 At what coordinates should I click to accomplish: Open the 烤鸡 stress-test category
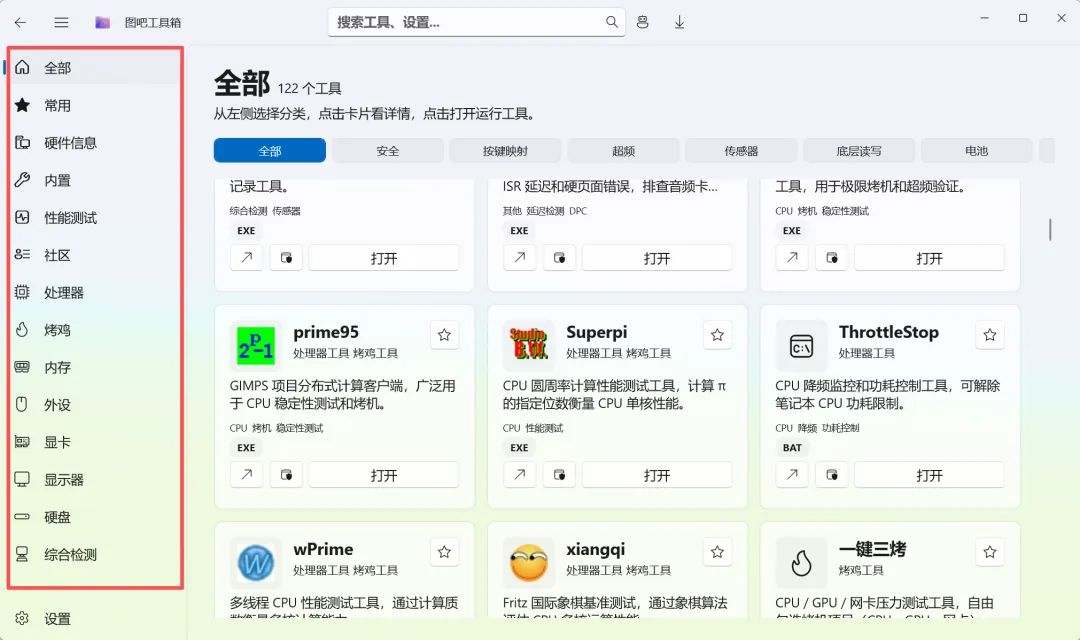pos(94,330)
